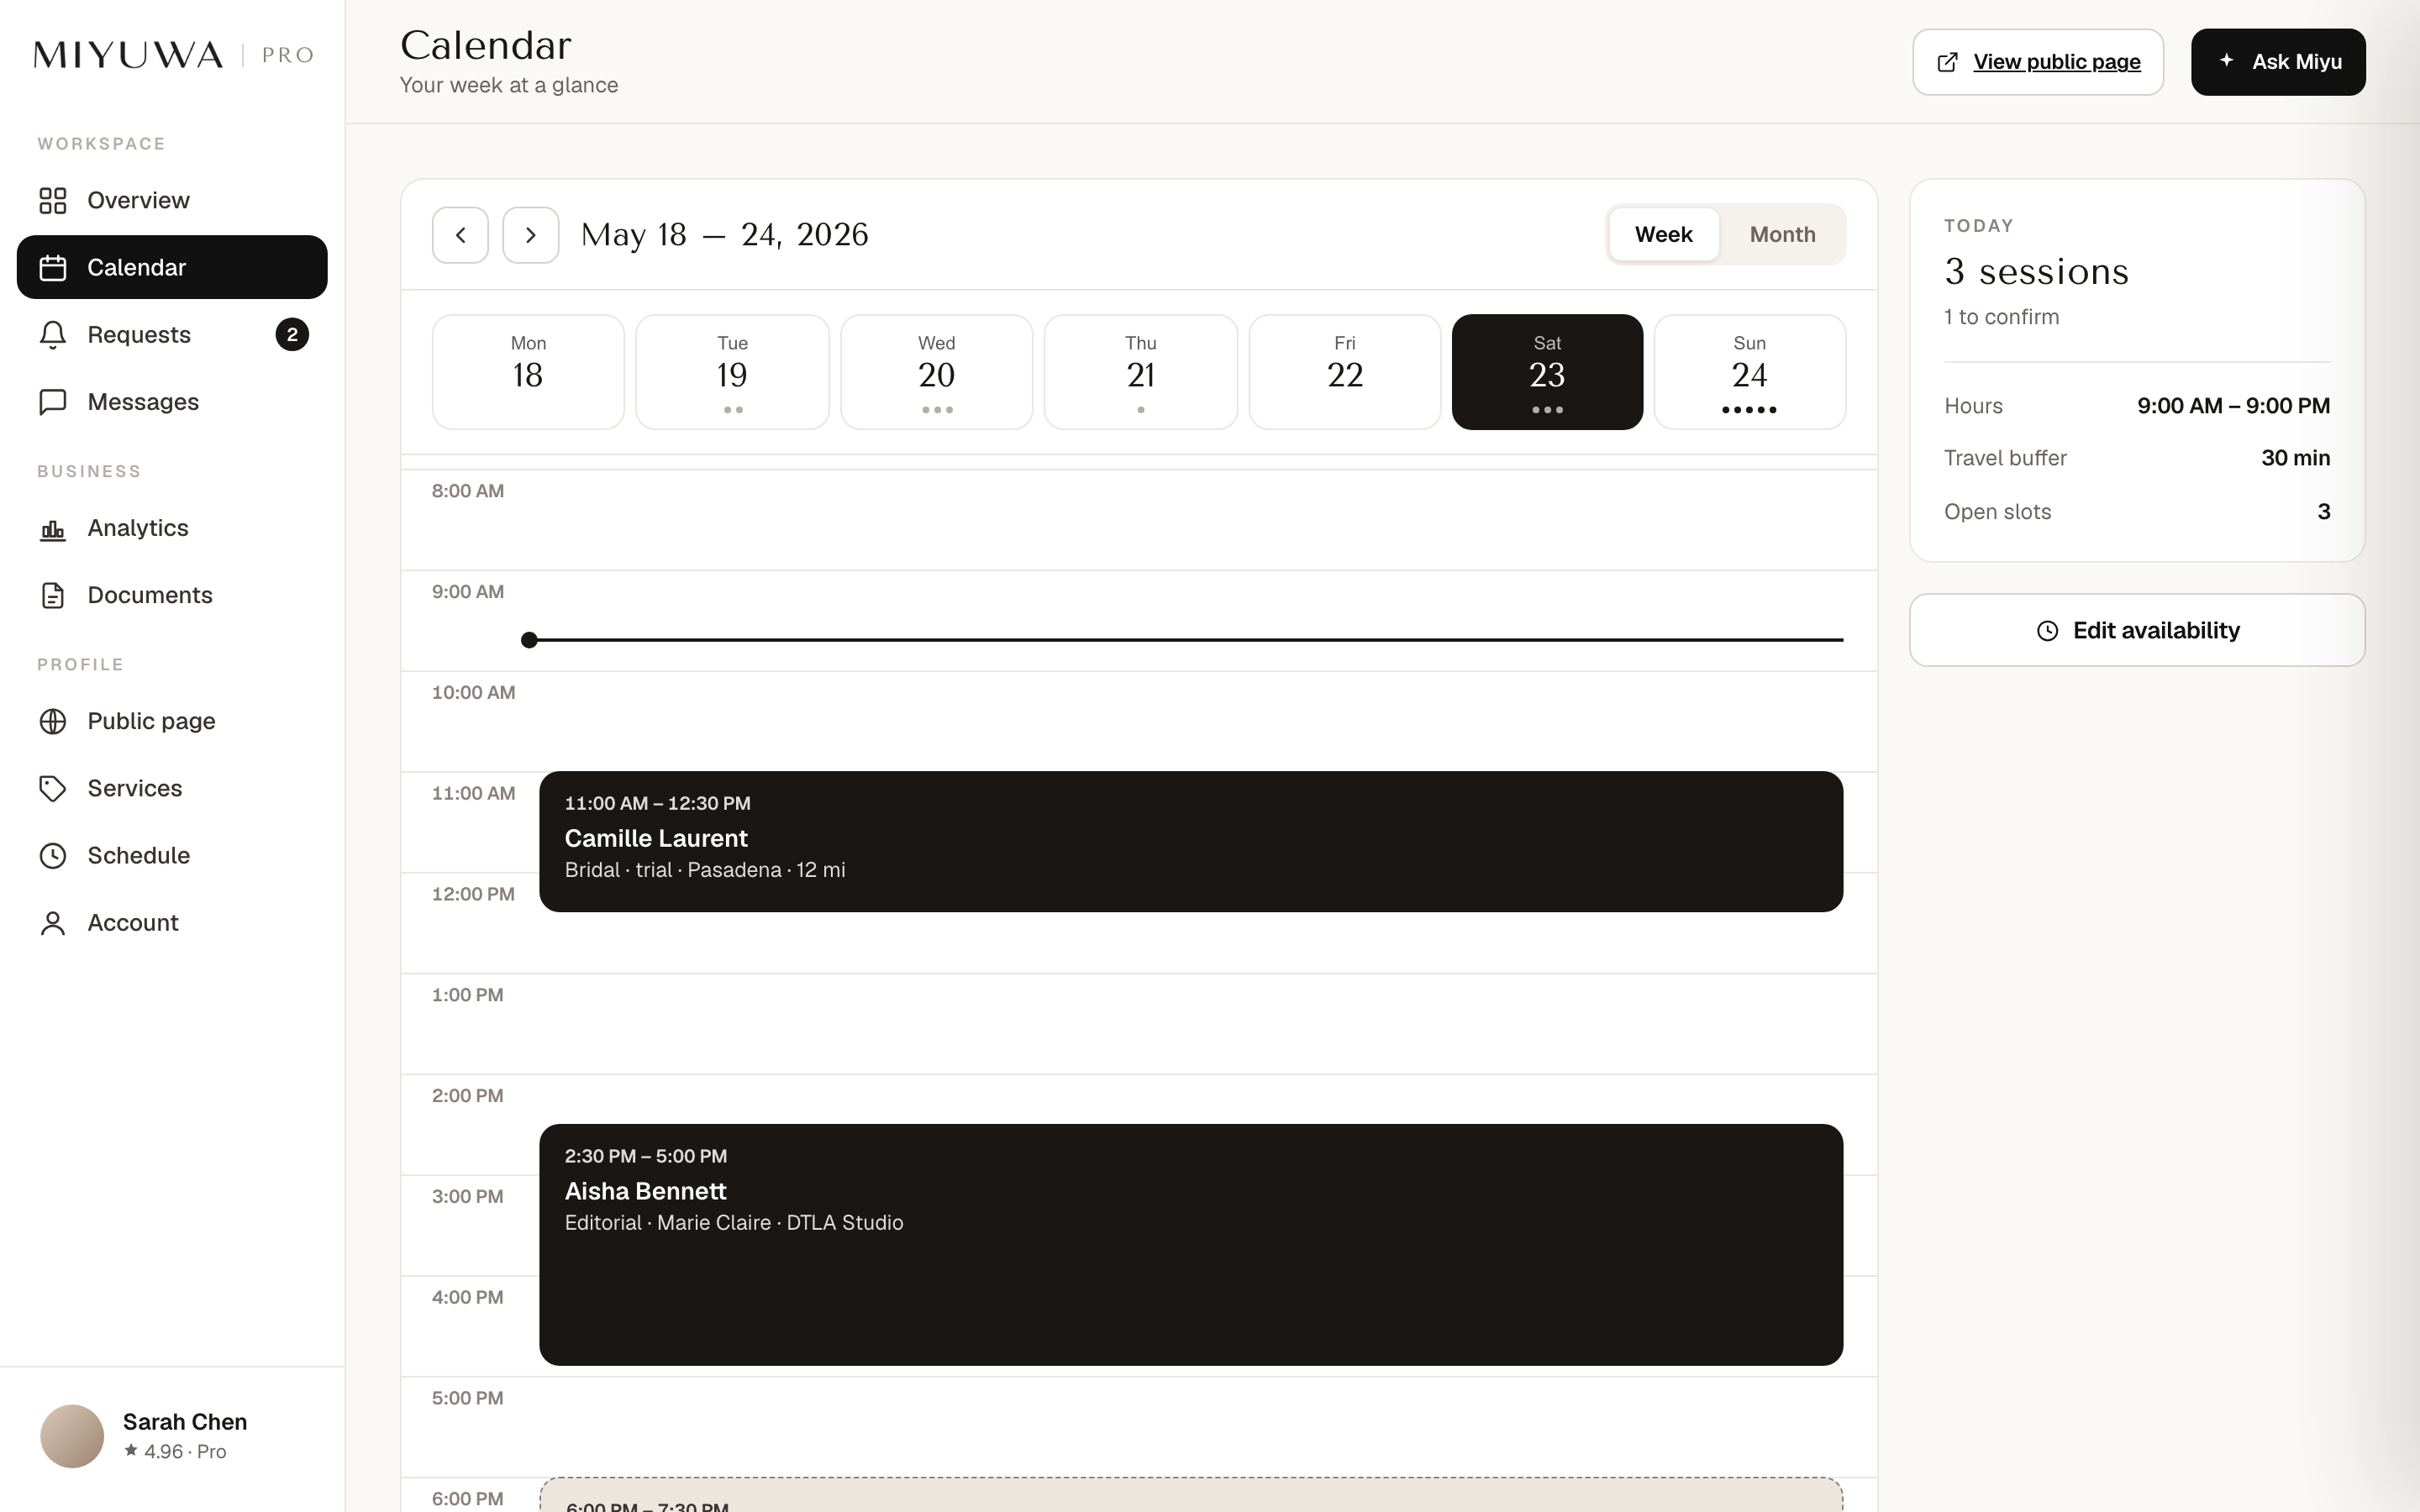The width and height of the screenshot is (2420, 1512).
Task: Advance to next week with right chevron
Action: [530, 235]
